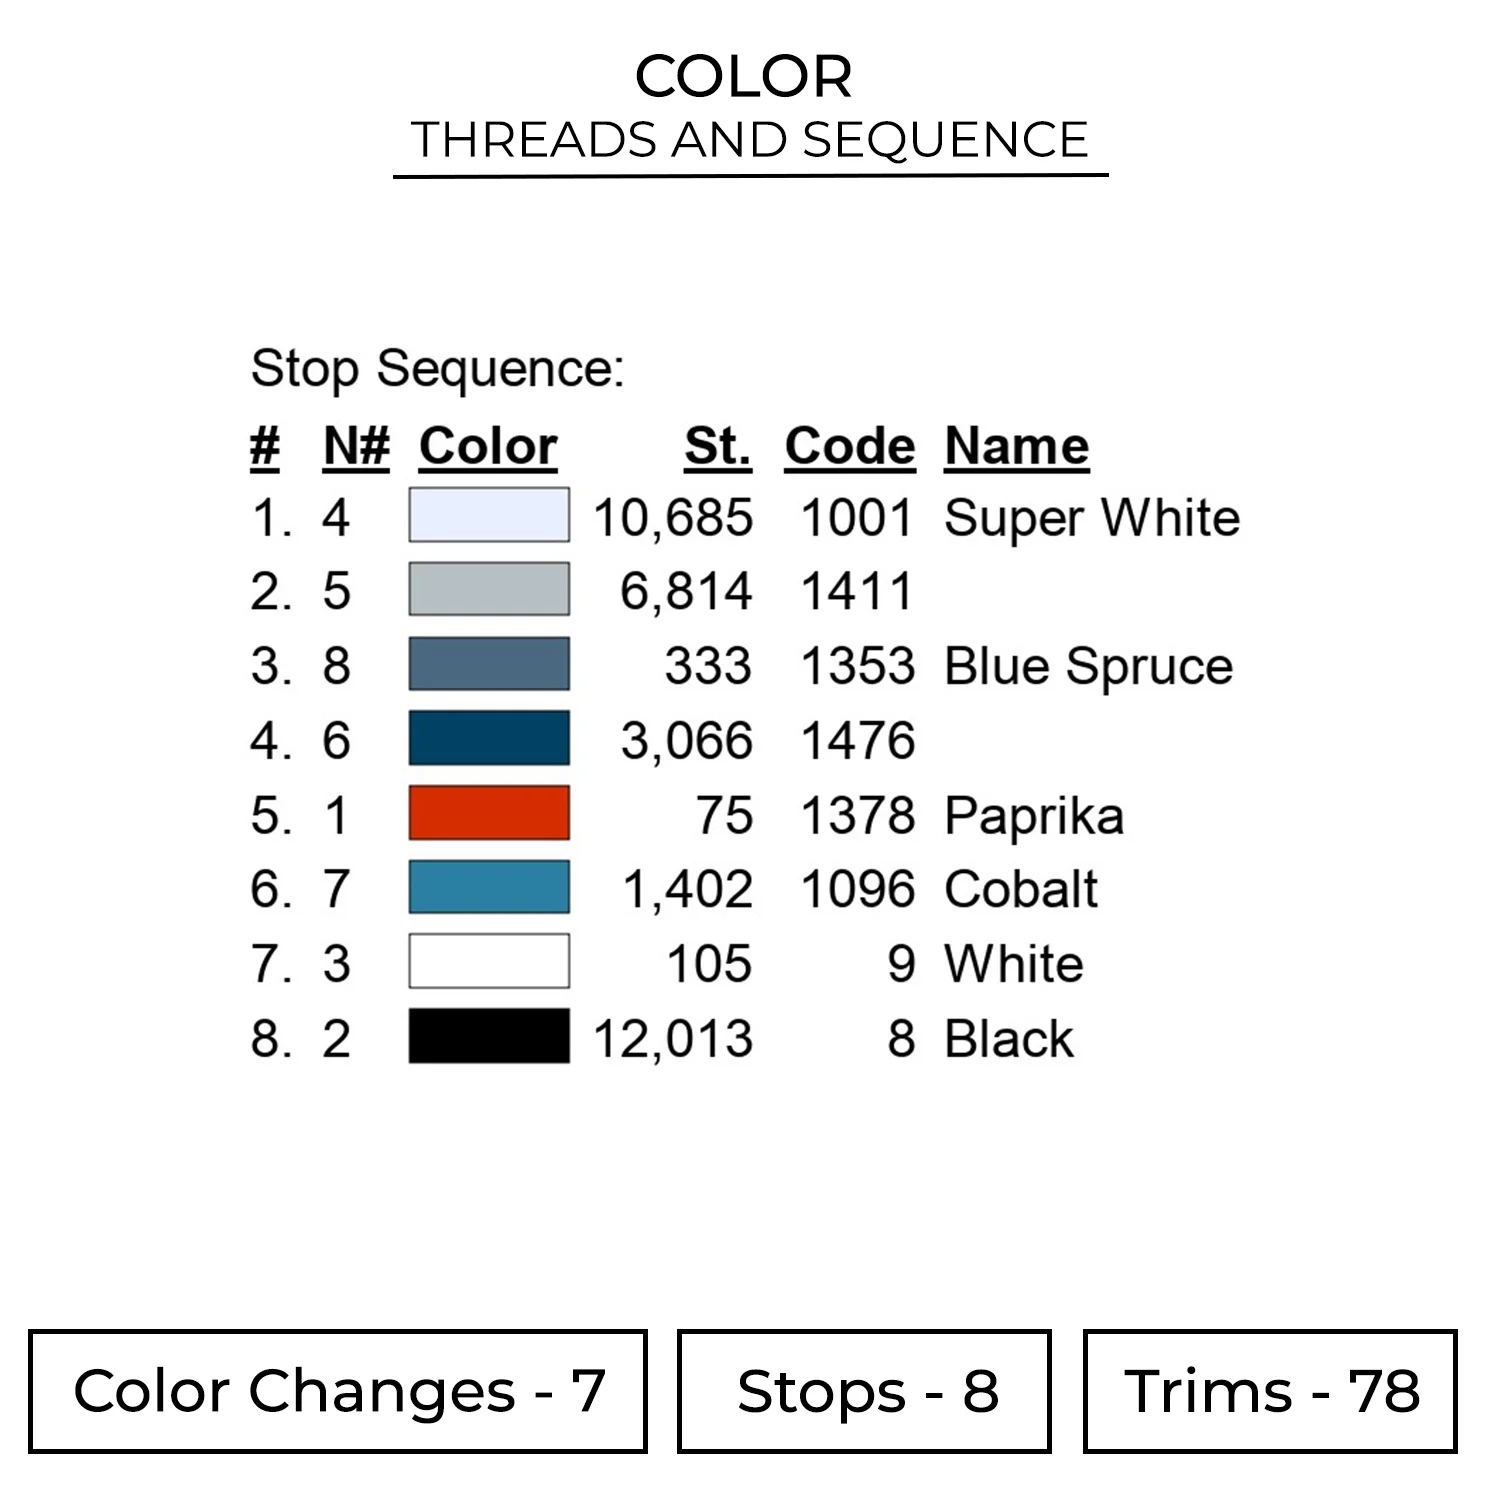Click the Threads and Sequence heading
The image size is (1500, 1500).
(750, 140)
